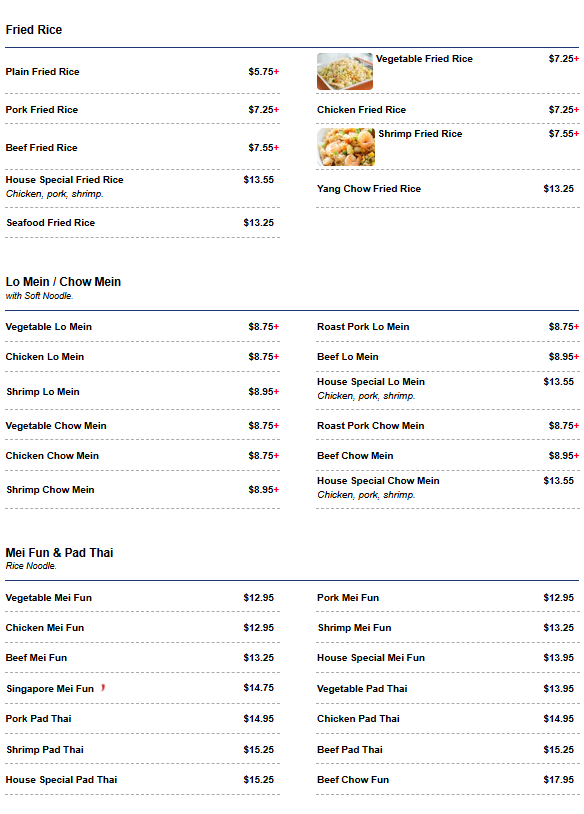584x814 pixels.
Task: Click the Chicken Fried Rice price $7.25+
Action: pyautogui.click(x=564, y=110)
